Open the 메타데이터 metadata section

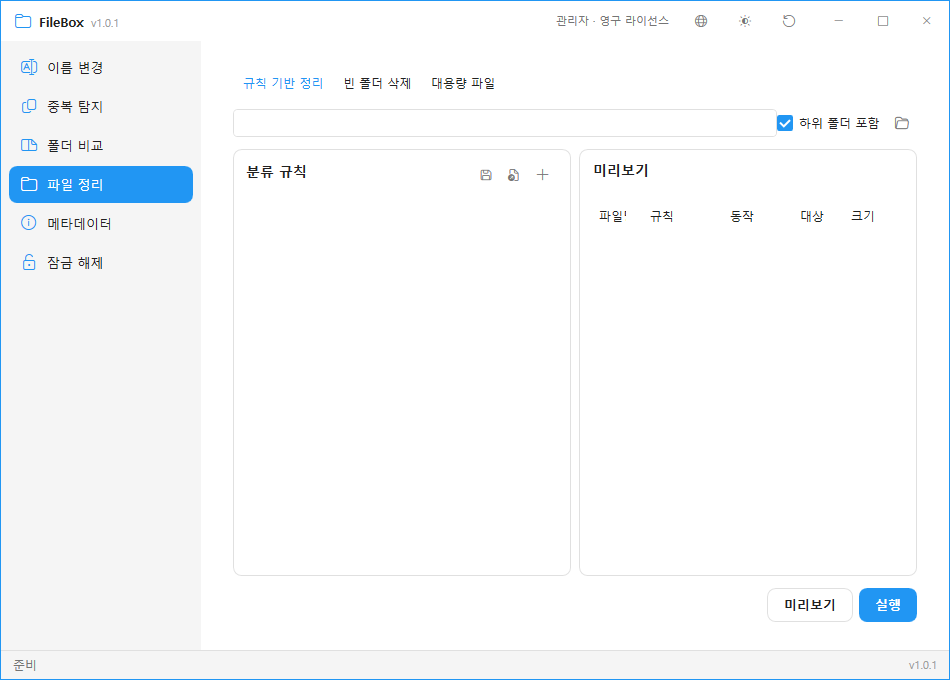[x=101, y=224]
